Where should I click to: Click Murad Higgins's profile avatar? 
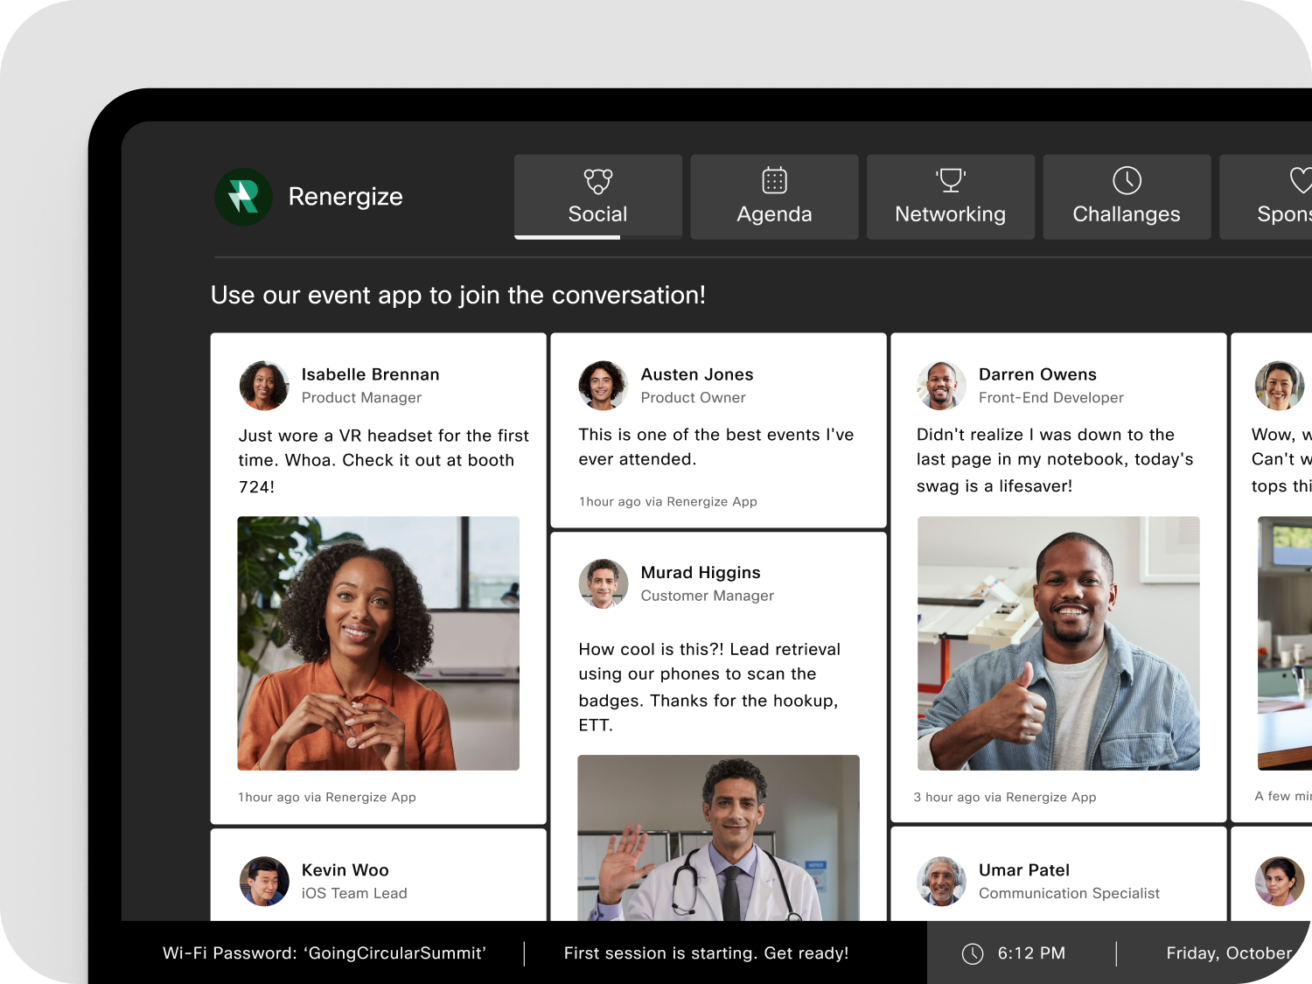tap(603, 583)
